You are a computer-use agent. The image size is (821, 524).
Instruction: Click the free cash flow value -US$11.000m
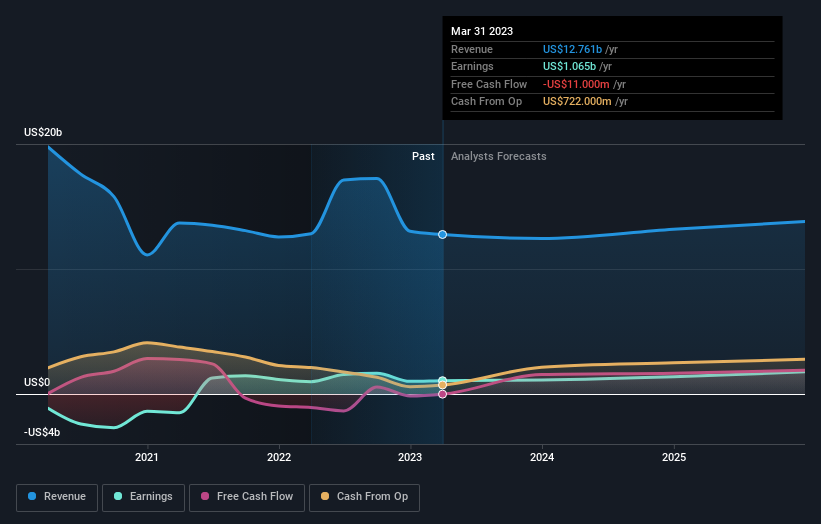[x=576, y=84]
